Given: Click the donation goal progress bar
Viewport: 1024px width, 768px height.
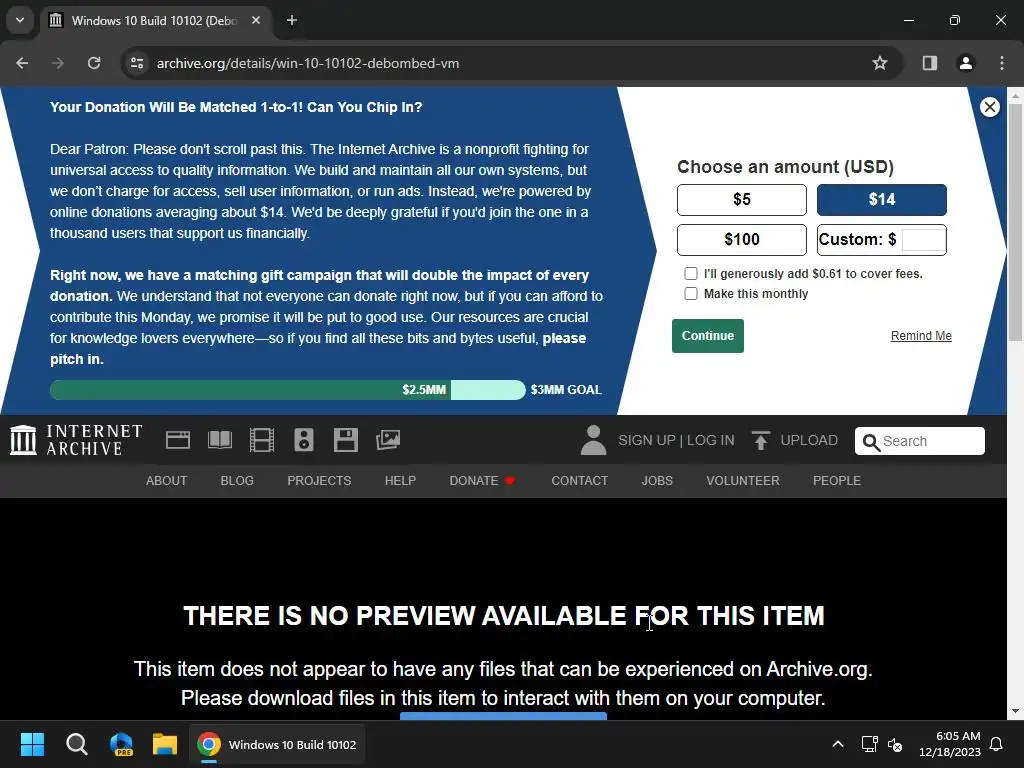Looking at the screenshot, I should 287,390.
